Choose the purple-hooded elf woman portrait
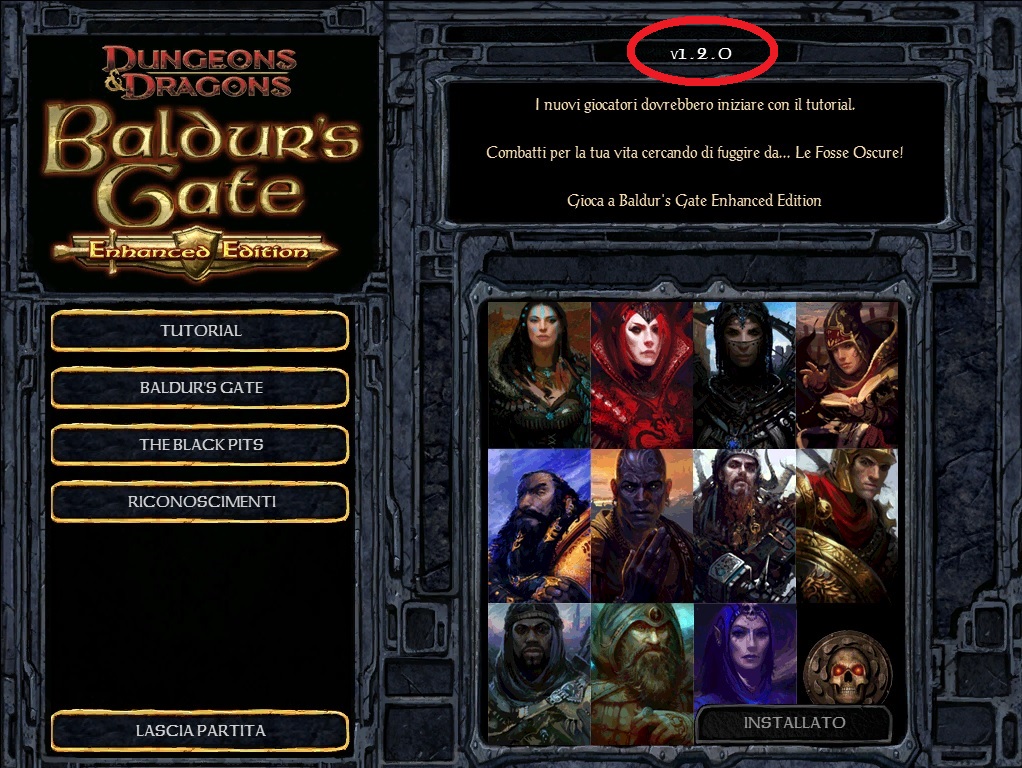This screenshot has width=1022, height=768. coord(744,654)
